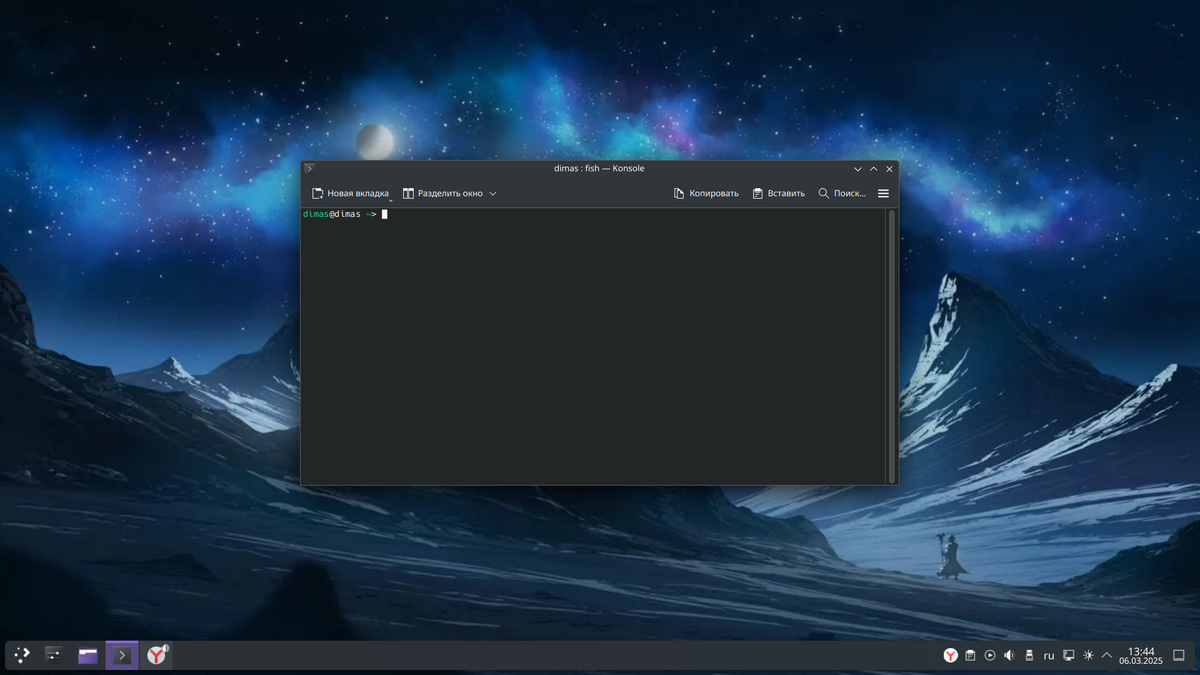Viewport: 1200px width, 675px height.
Task: Click the Вставить paste button
Action: (x=778, y=193)
